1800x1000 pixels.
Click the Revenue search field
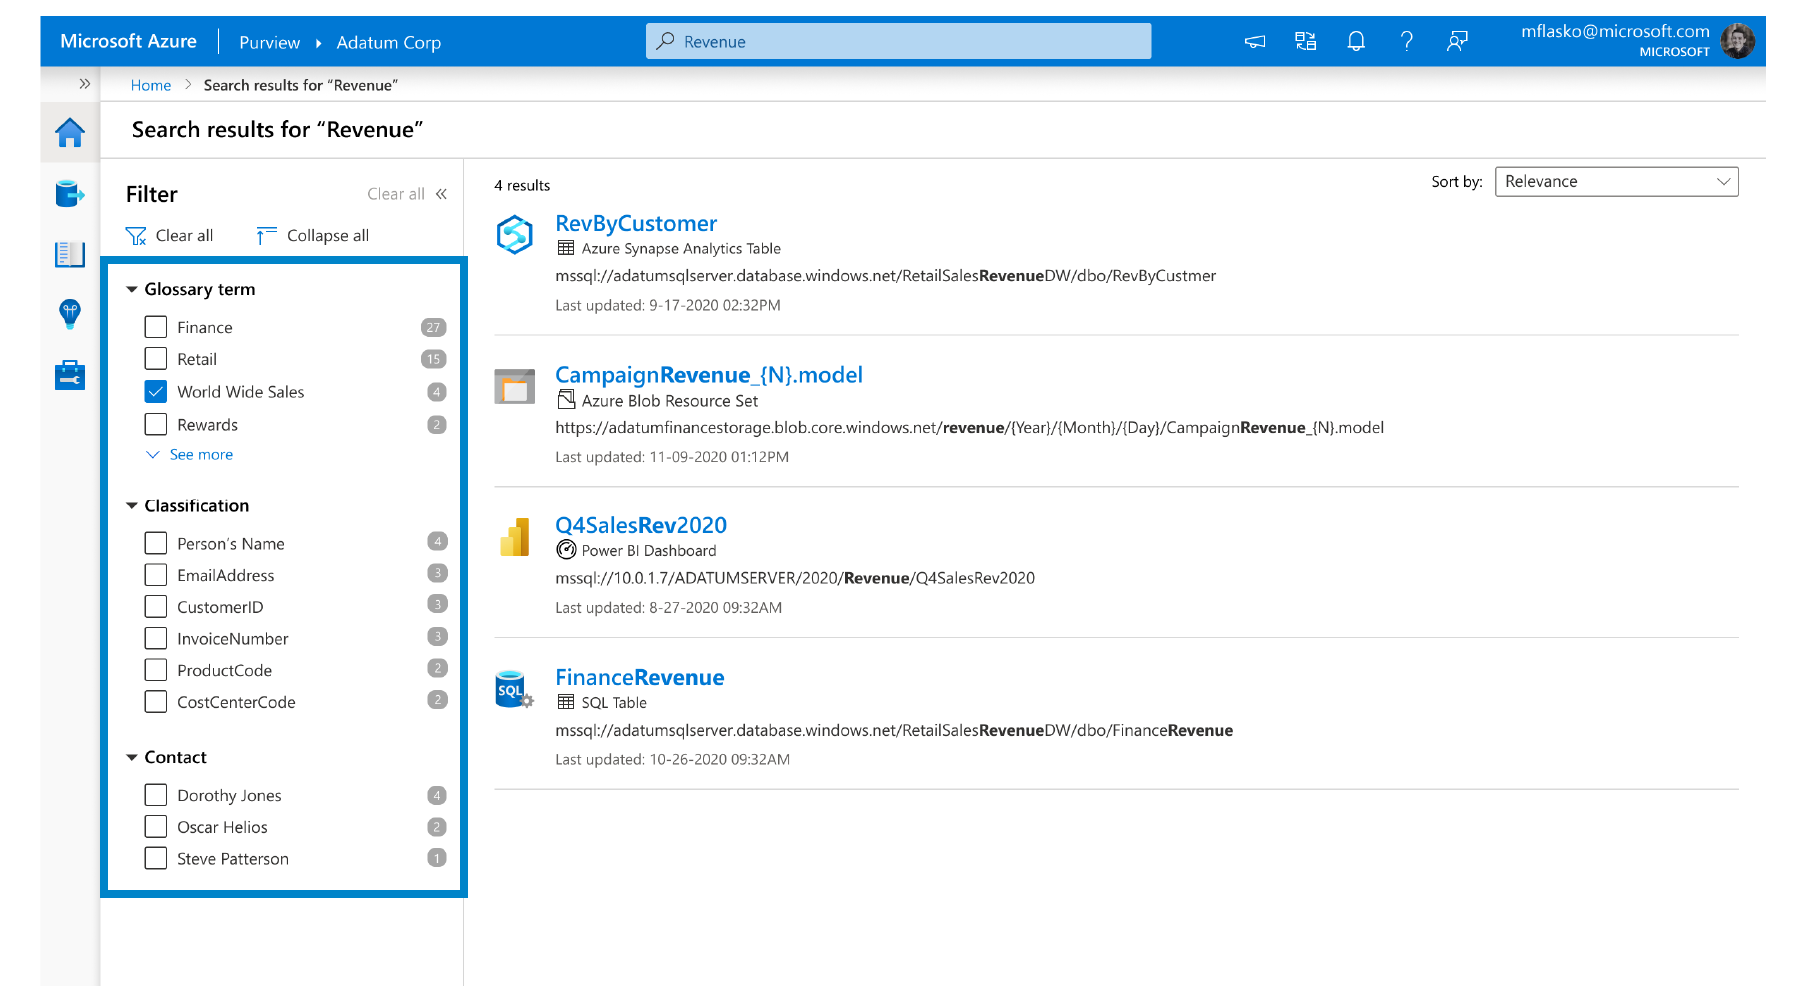(x=898, y=41)
